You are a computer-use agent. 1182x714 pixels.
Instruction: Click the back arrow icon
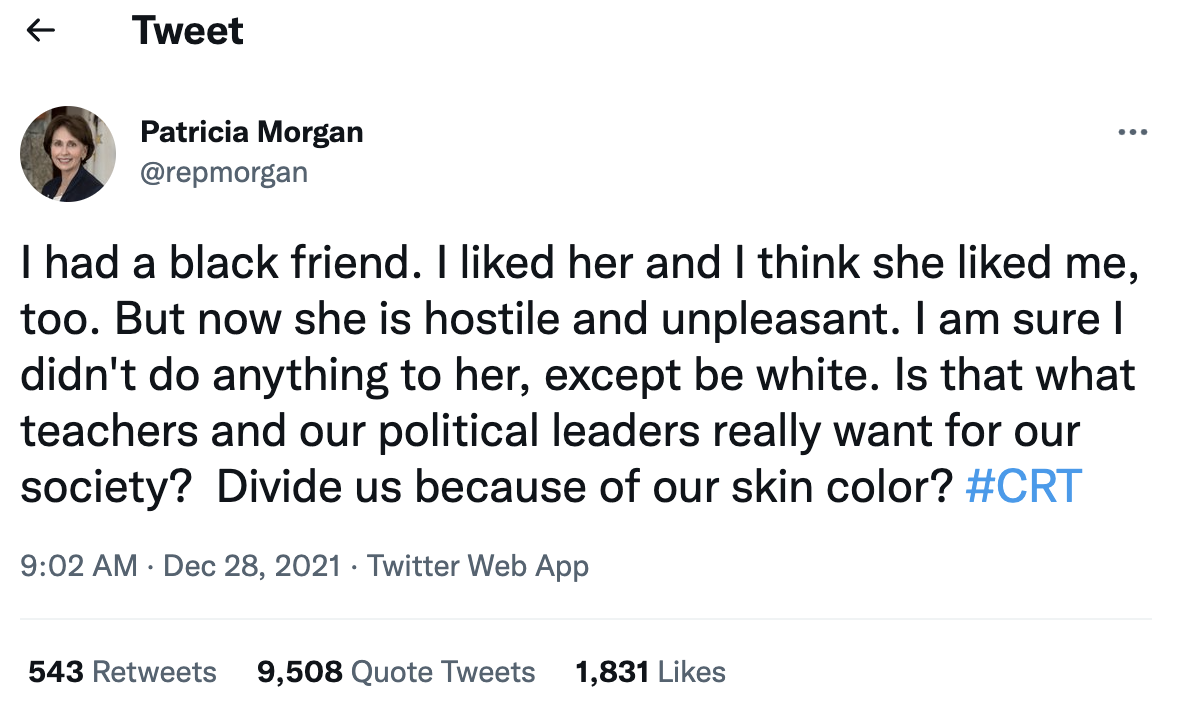pos(40,31)
